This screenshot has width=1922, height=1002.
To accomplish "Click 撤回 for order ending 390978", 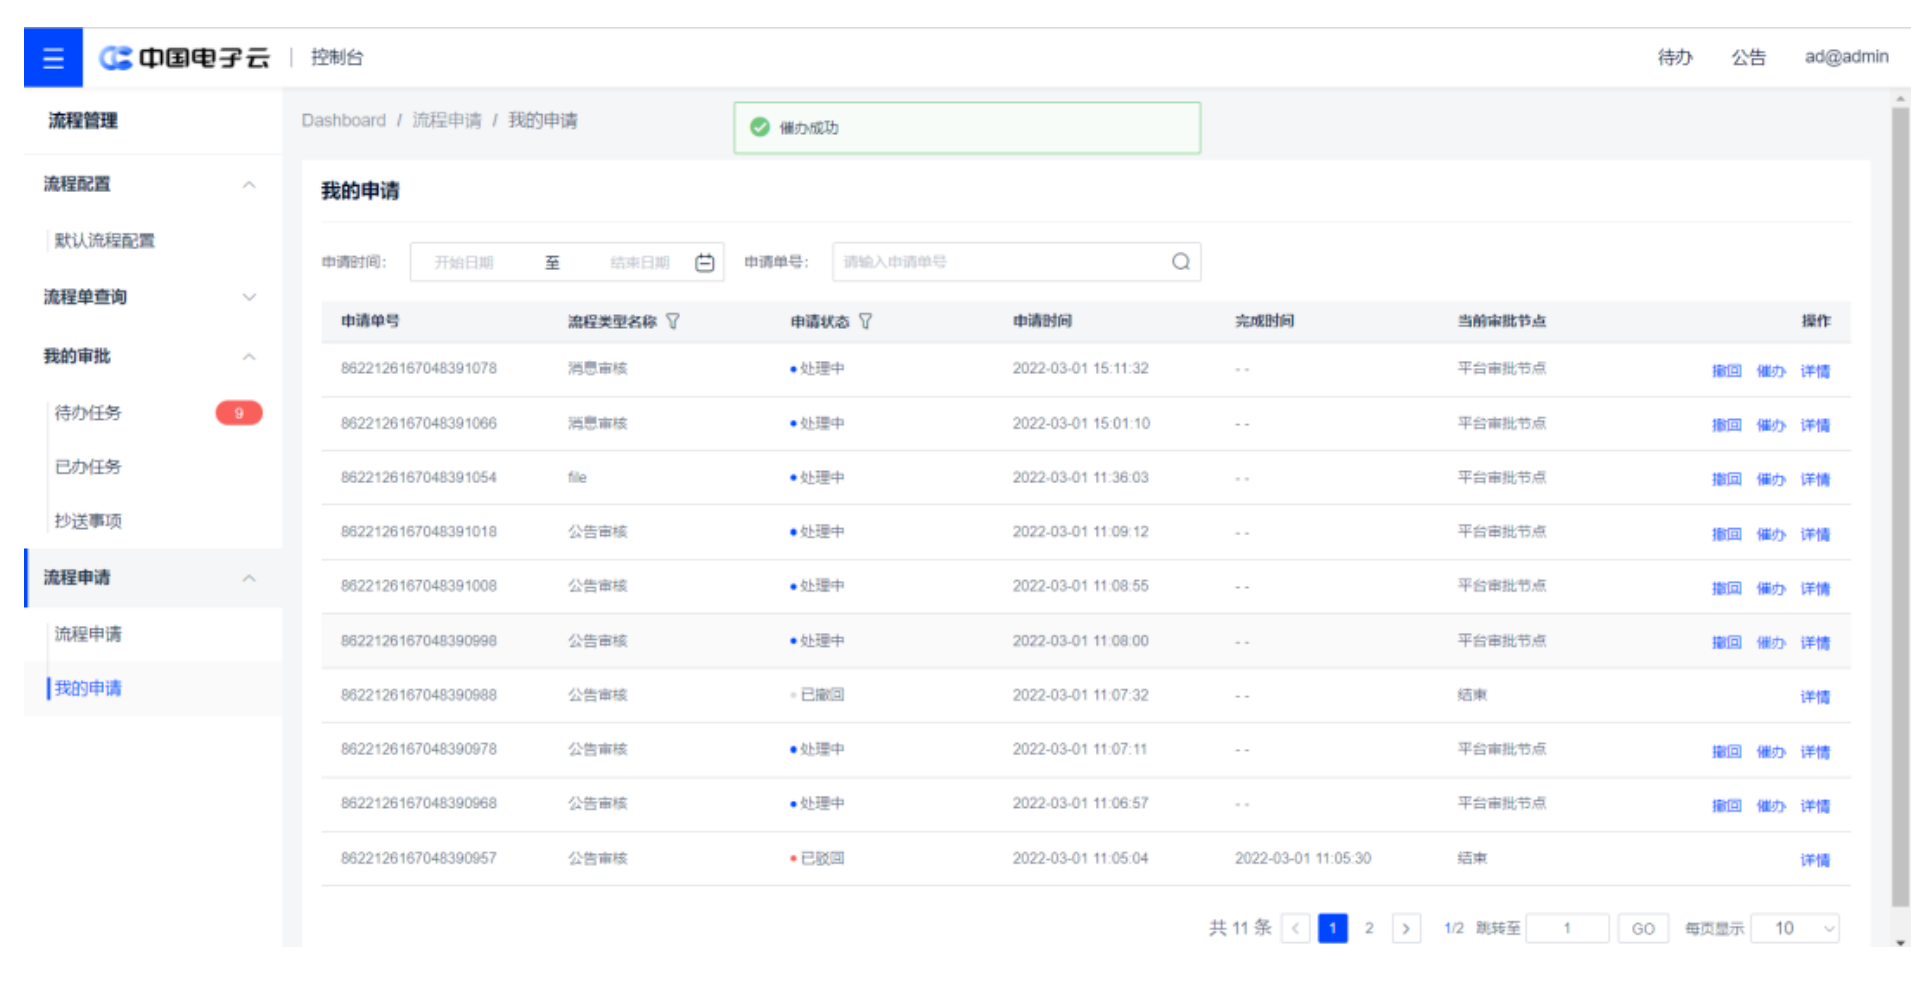I will (x=1726, y=751).
